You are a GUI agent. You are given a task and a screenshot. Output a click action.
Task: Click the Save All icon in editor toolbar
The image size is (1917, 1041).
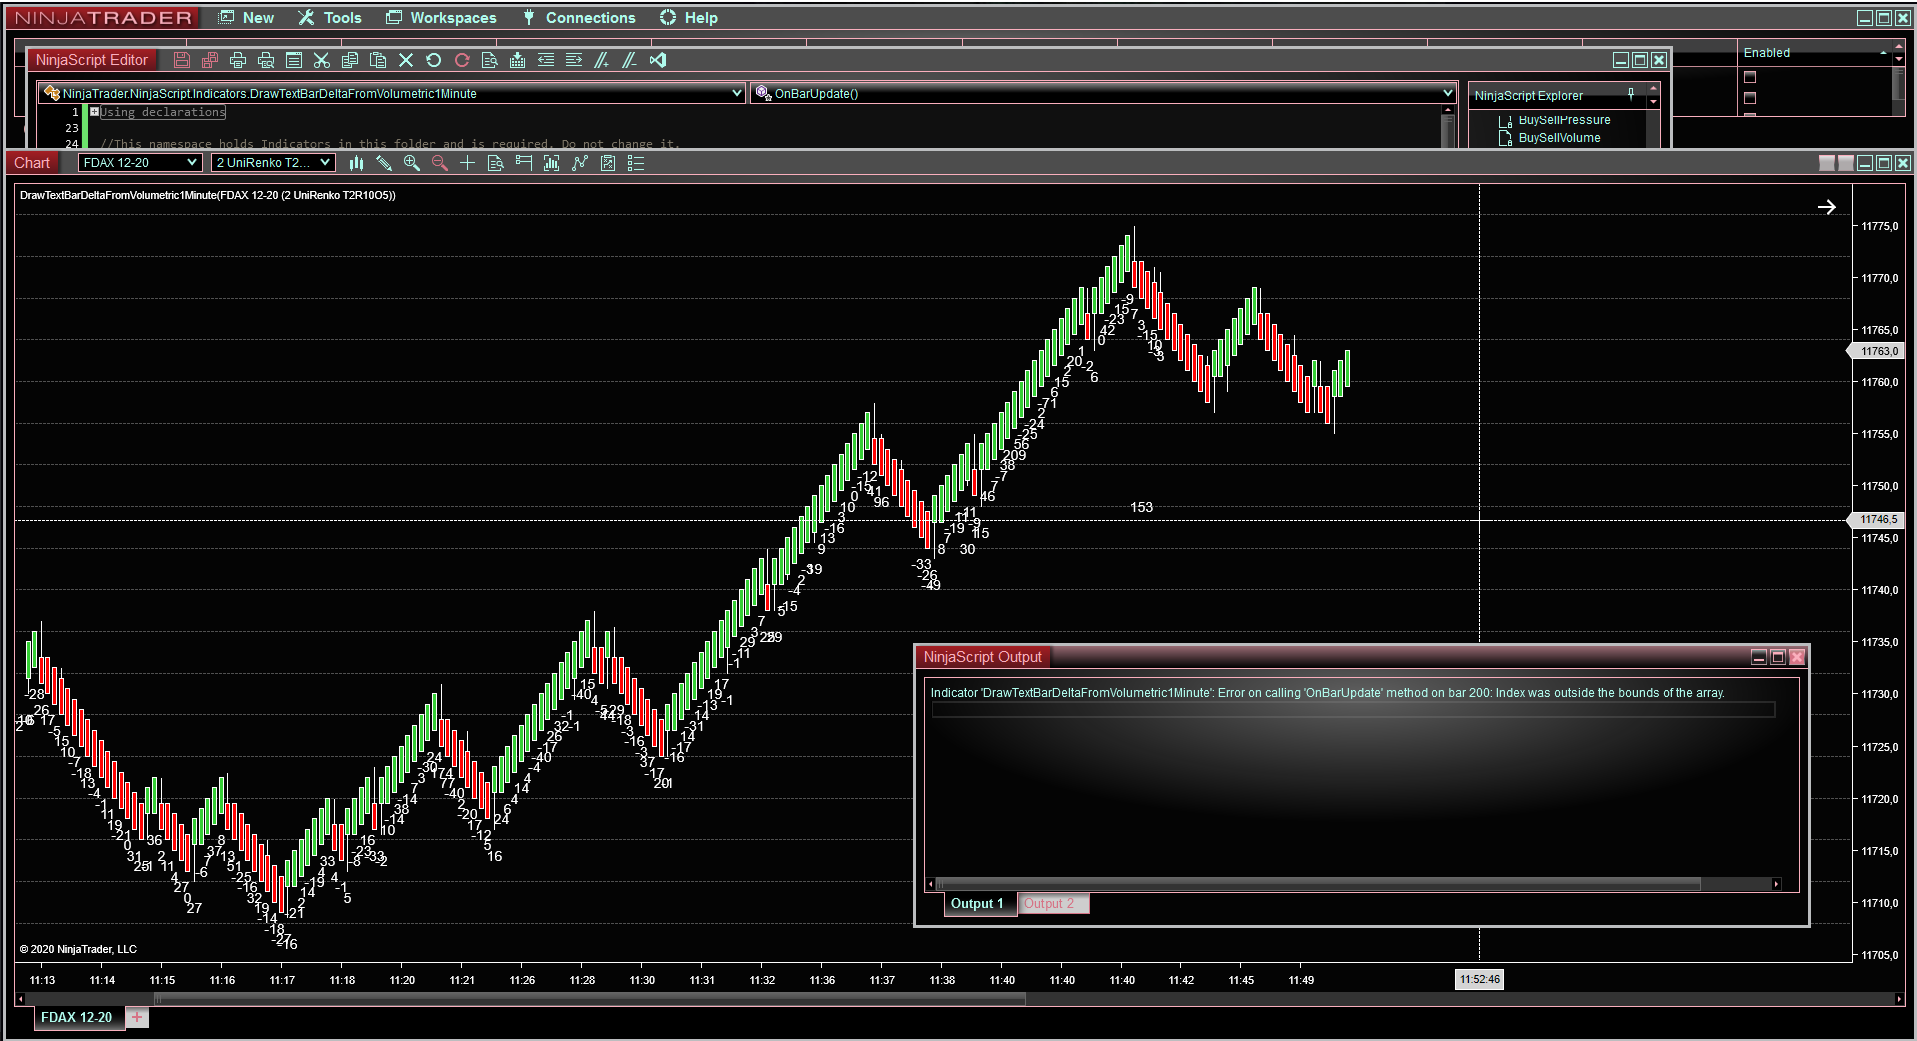210,60
